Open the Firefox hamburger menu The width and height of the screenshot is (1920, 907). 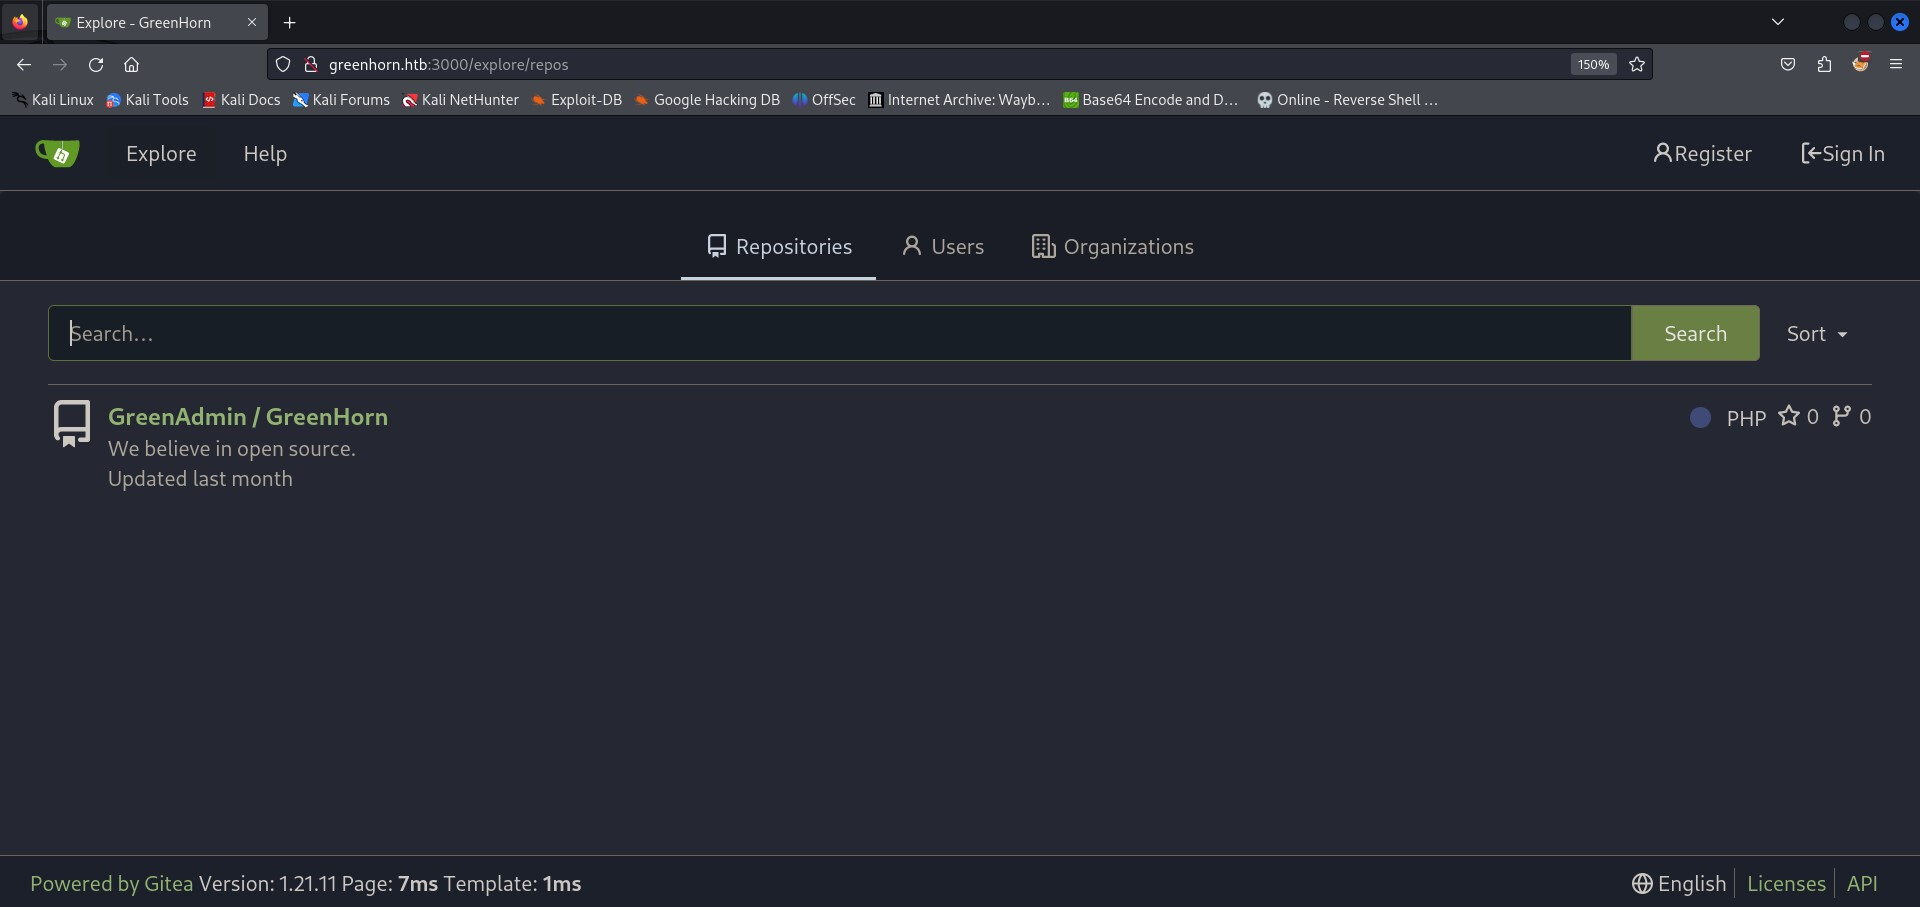pyautogui.click(x=1895, y=64)
